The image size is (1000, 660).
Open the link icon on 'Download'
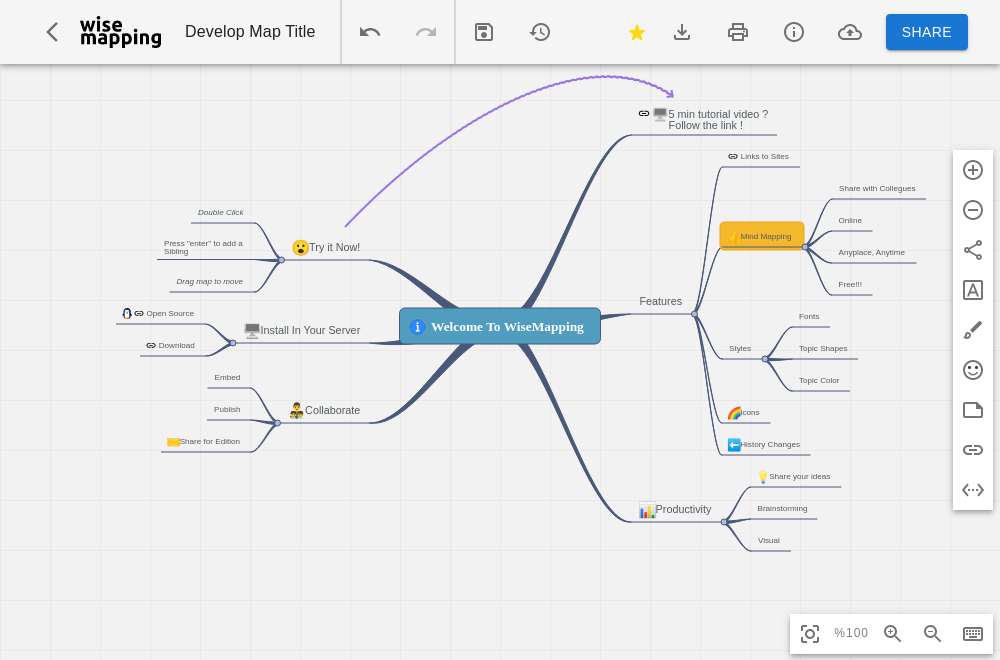(151, 346)
